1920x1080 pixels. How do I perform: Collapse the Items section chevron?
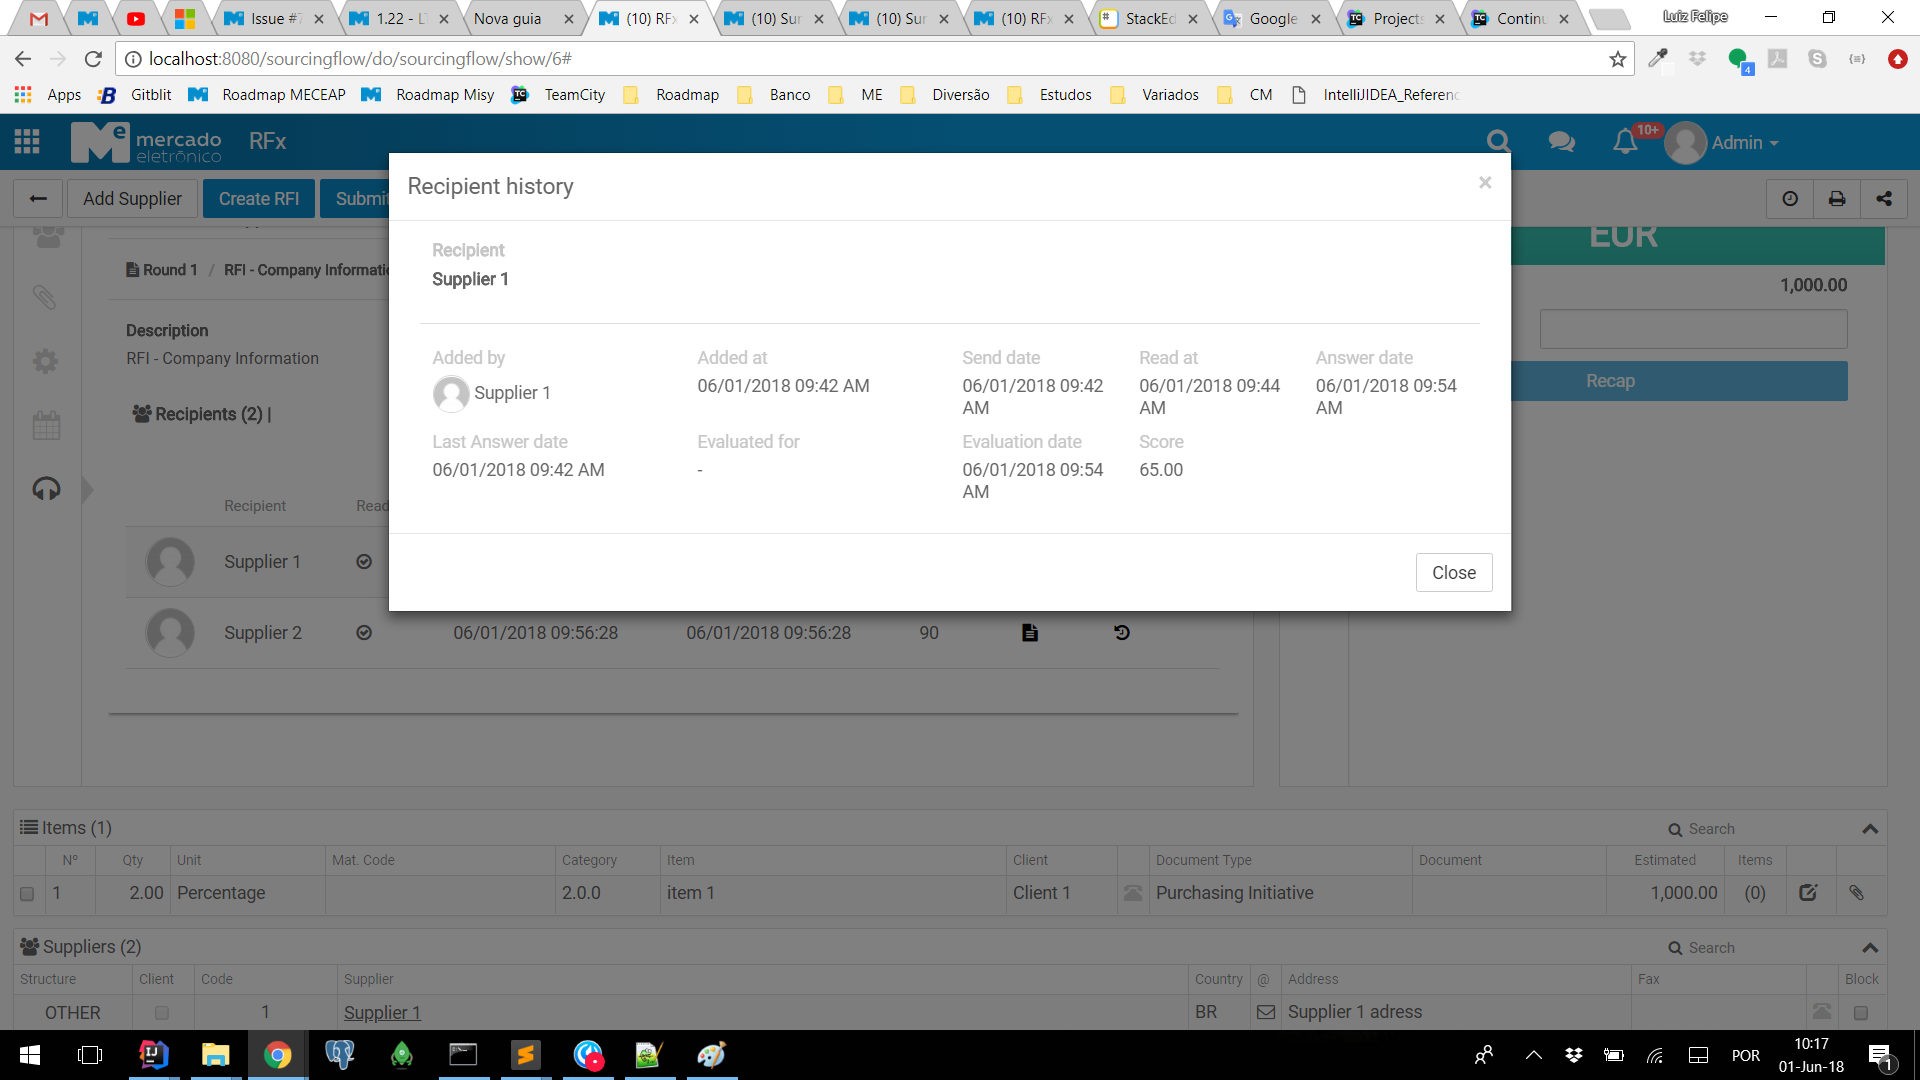(1870, 829)
